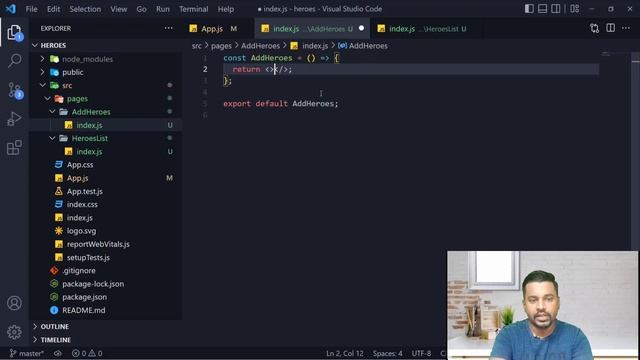The height and width of the screenshot is (360, 640).
Task: Open the Selection menu
Action: pos(85,9)
